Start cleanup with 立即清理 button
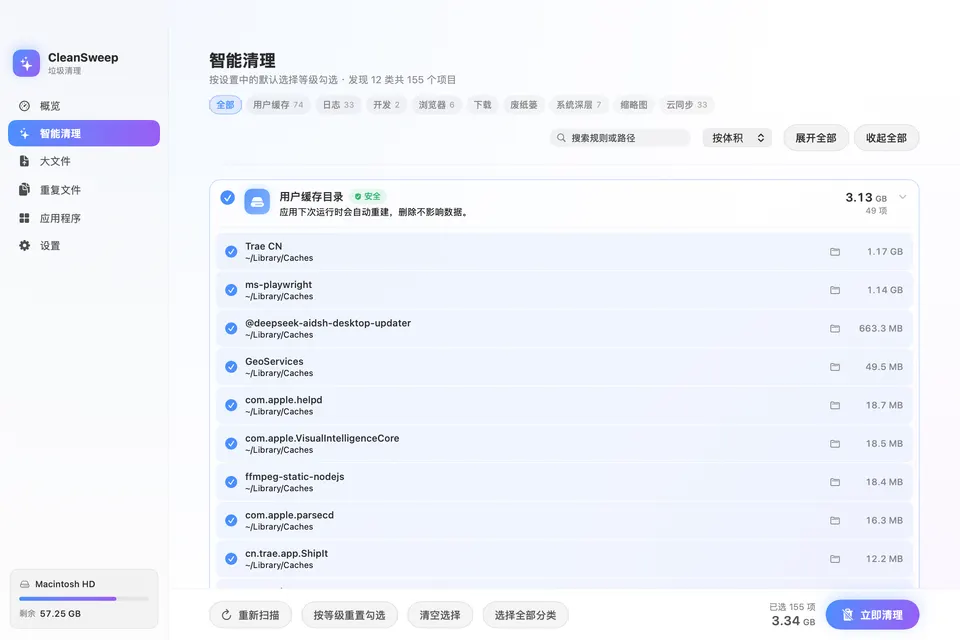Viewport: 960px width, 640px height. coord(872,615)
